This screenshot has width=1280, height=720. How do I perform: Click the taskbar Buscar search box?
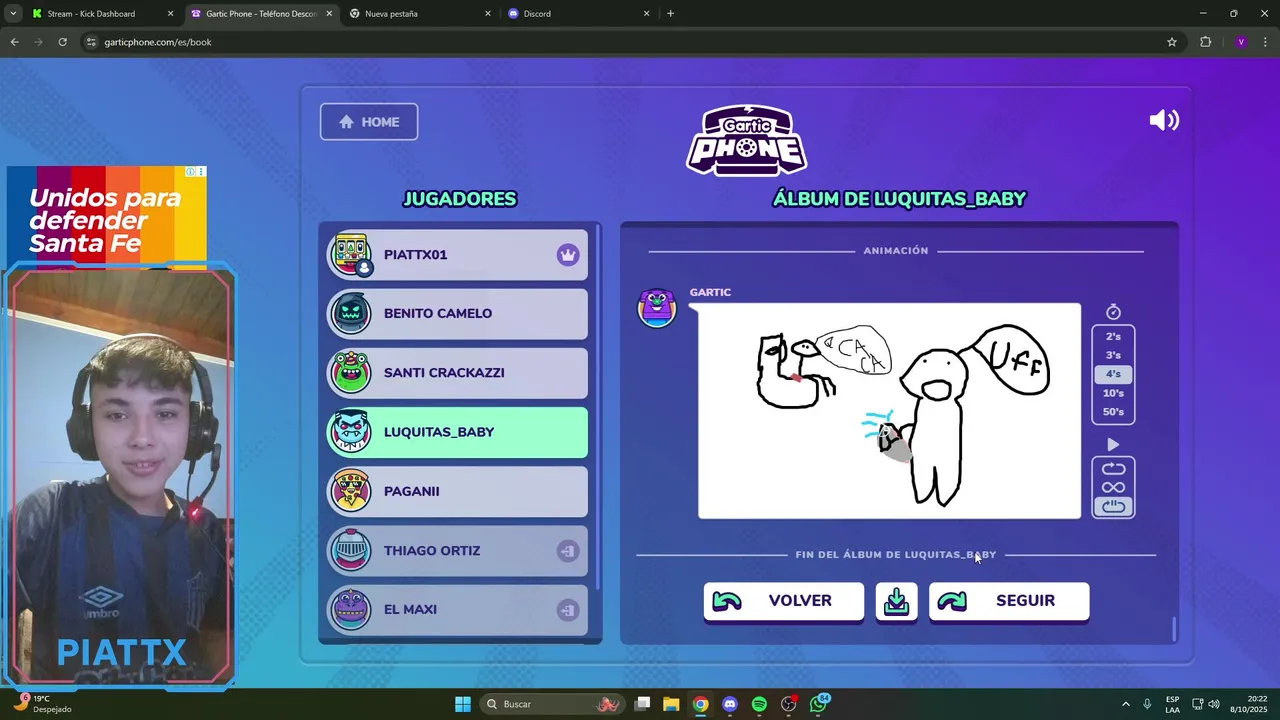[550, 704]
